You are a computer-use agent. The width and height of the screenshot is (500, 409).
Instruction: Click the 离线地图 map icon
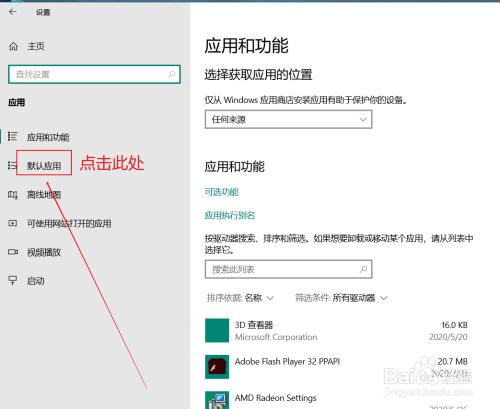pos(13,195)
